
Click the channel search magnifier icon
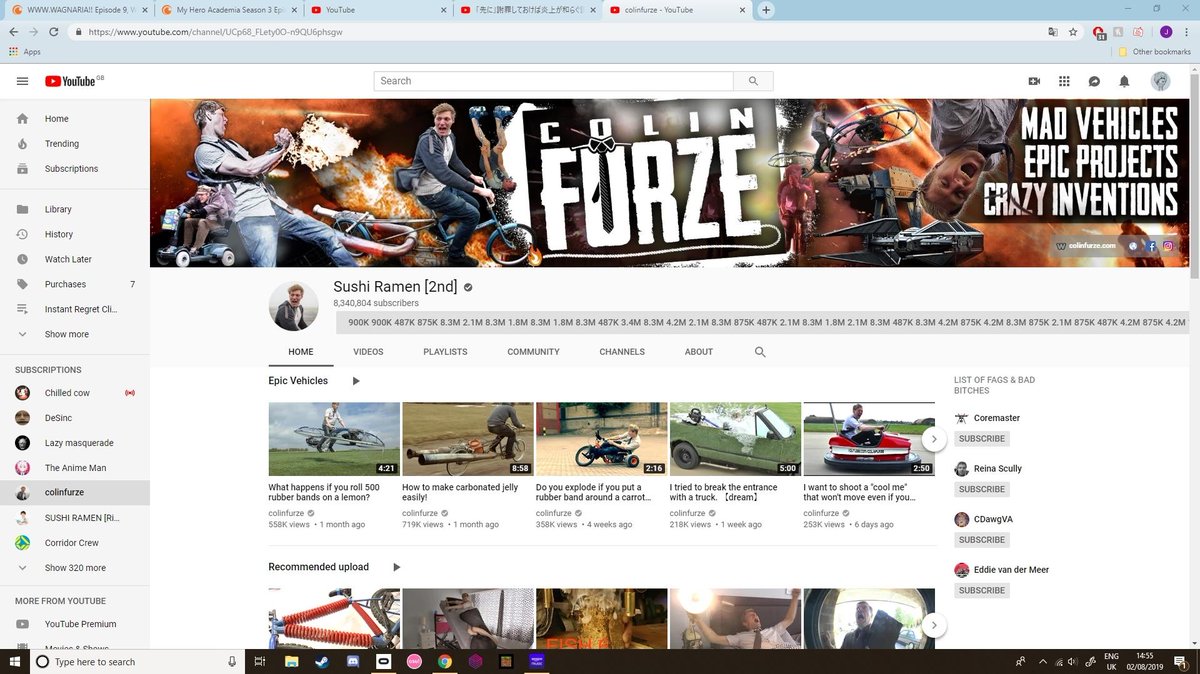pos(760,352)
